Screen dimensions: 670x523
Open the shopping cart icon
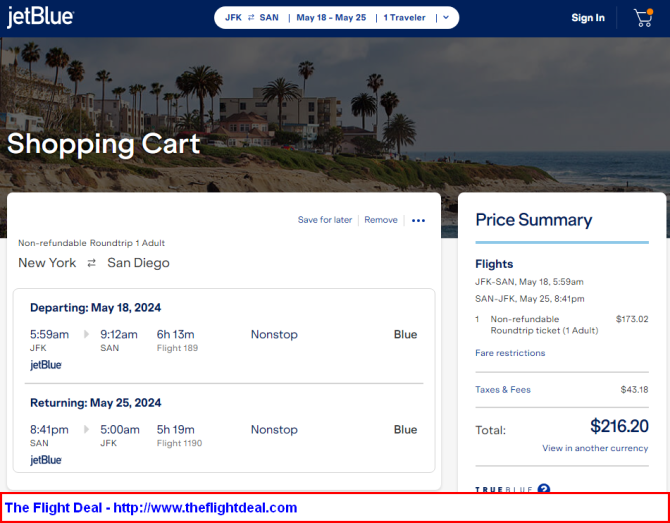643,18
